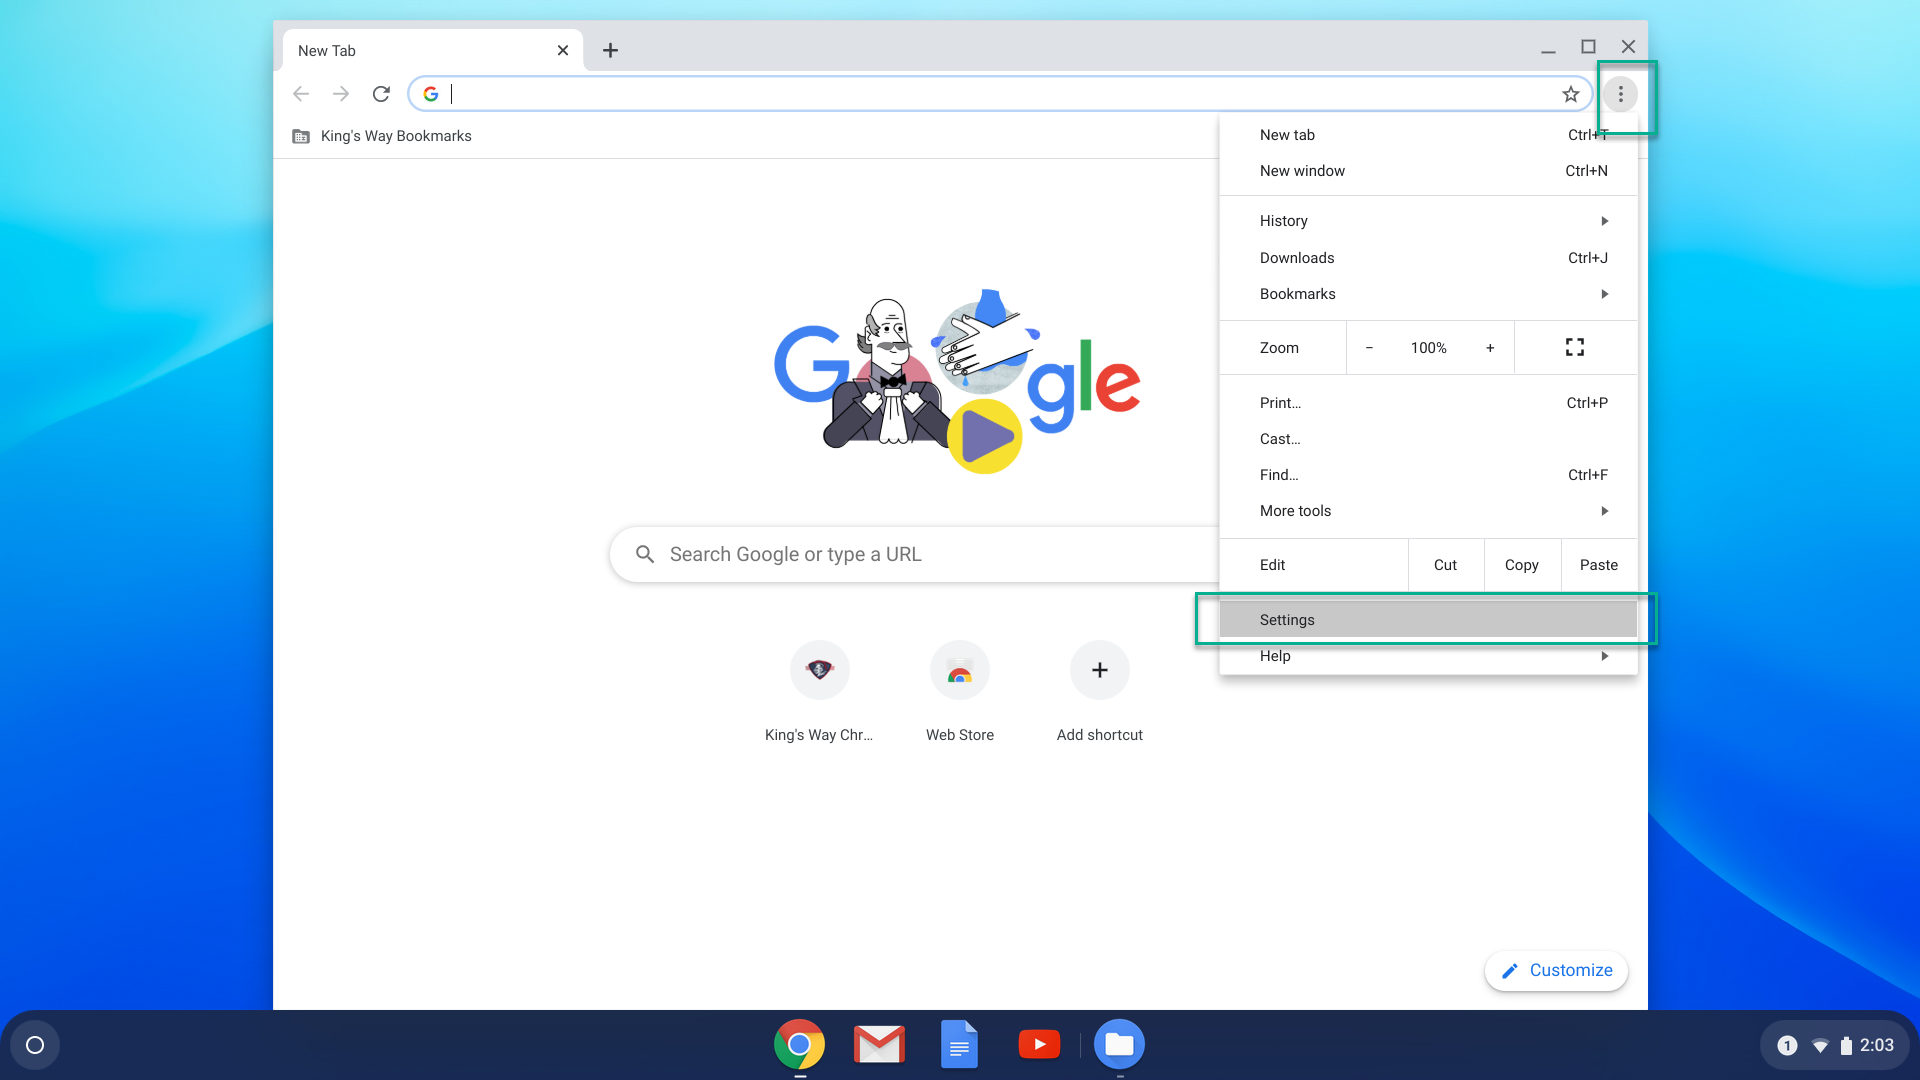This screenshot has height=1080, width=1920.
Task: Click the Customize button
Action: tap(1557, 970)
